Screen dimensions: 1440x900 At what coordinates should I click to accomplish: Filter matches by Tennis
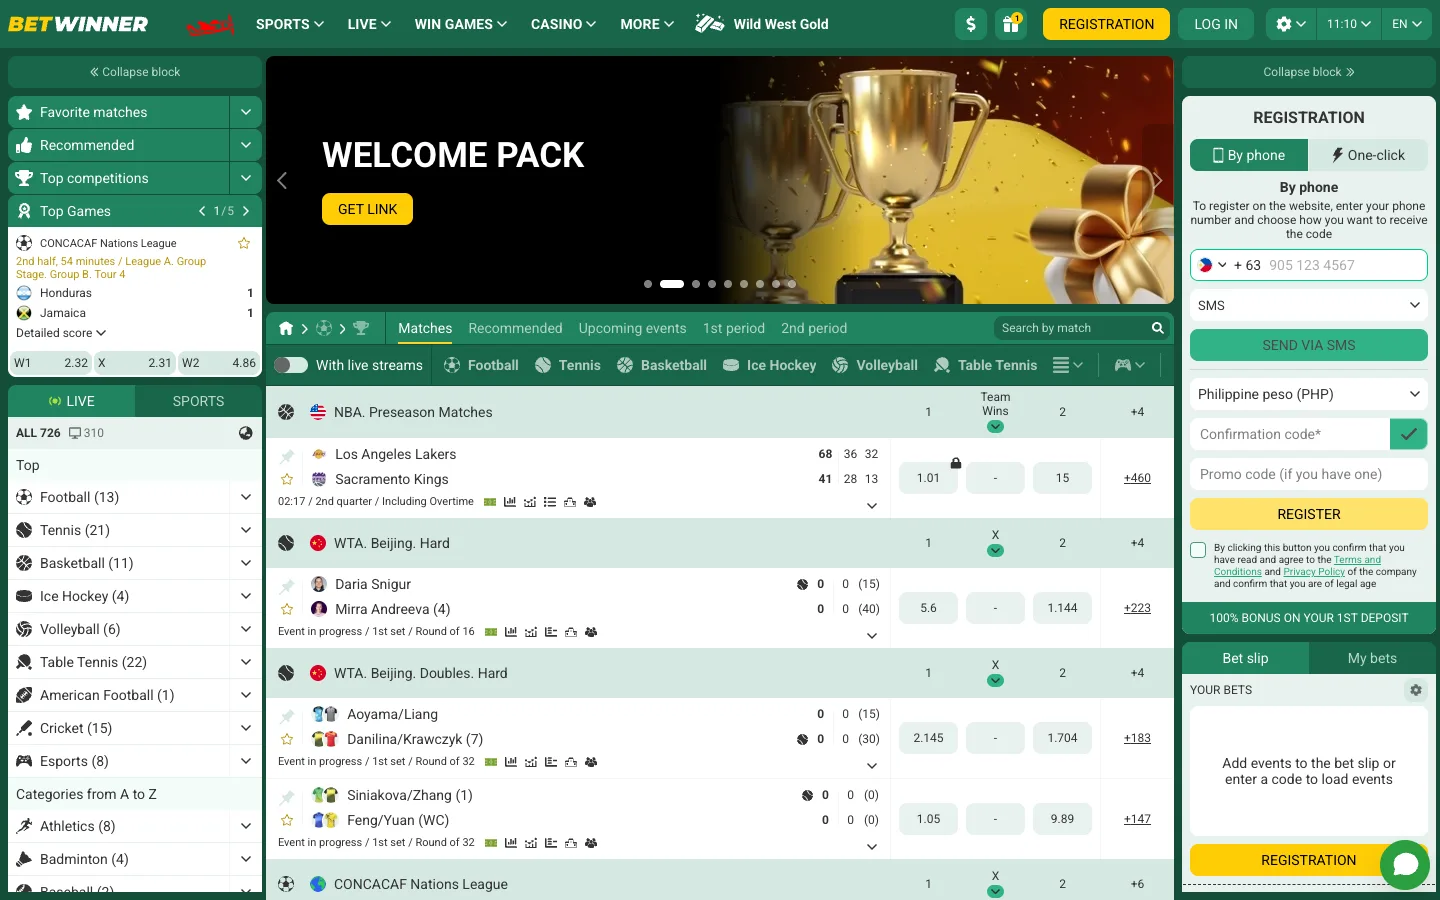[x=568, y=365]
